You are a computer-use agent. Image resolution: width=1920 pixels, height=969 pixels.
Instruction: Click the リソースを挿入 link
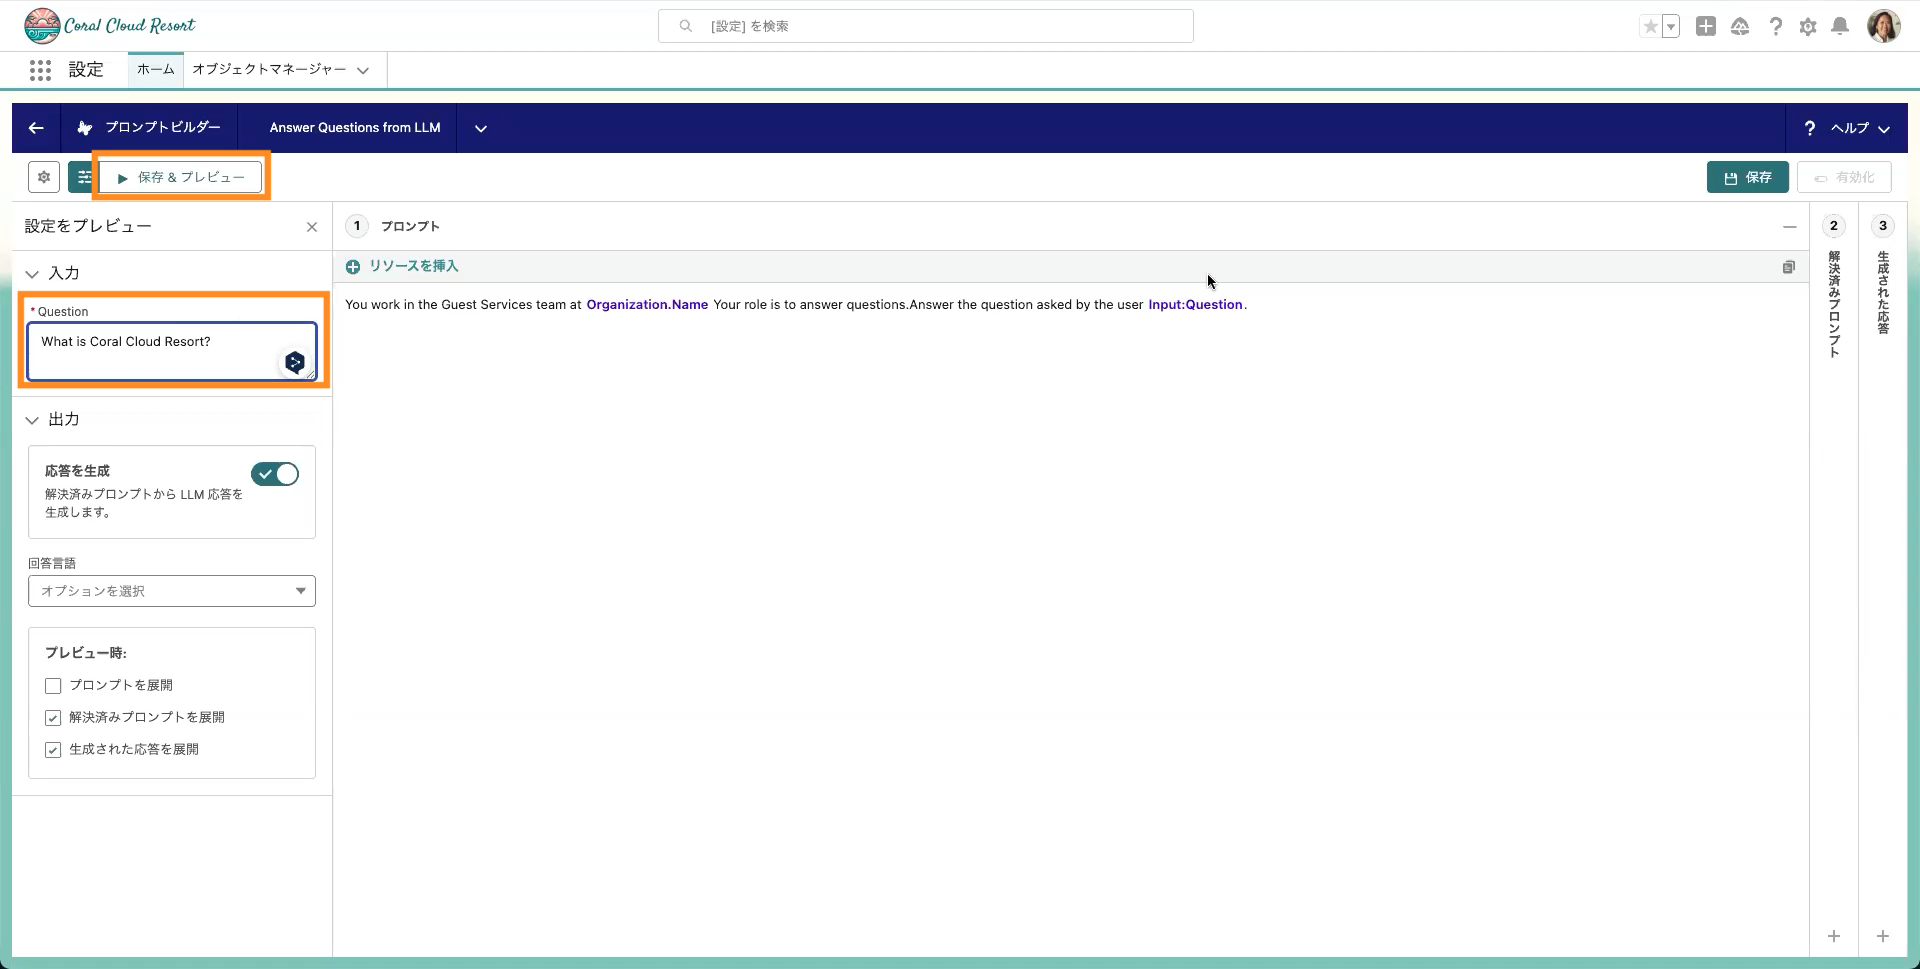pos(413,266)
